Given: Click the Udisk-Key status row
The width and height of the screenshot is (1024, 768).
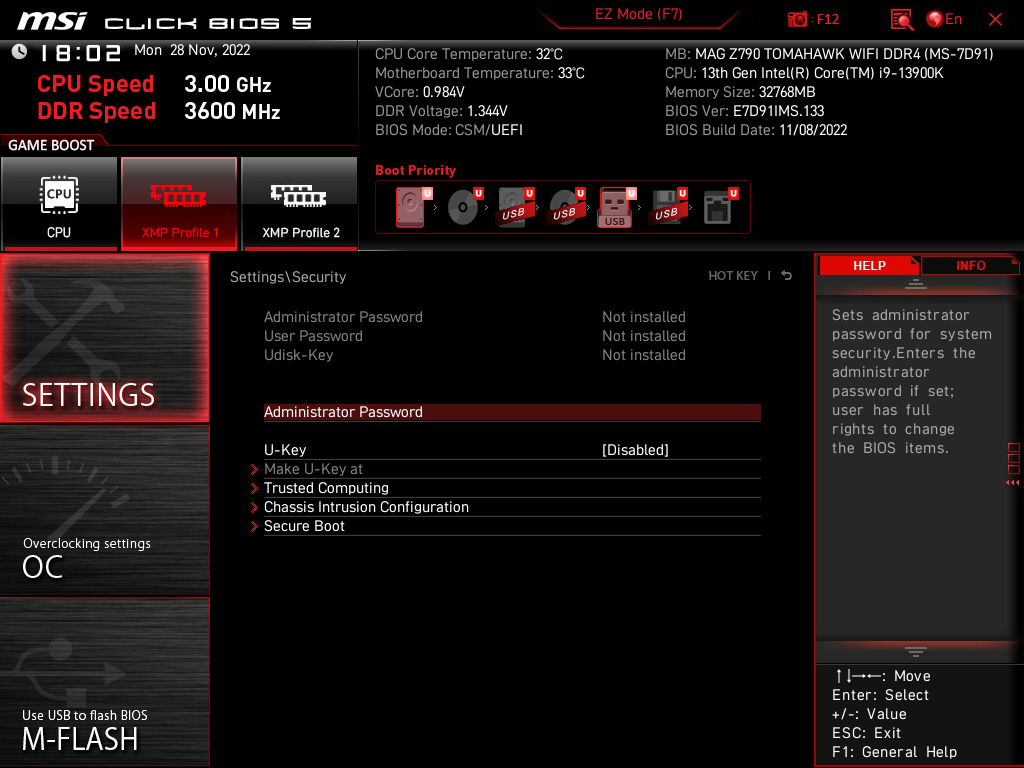Looking at the screenshot, I should click(475, 355).
